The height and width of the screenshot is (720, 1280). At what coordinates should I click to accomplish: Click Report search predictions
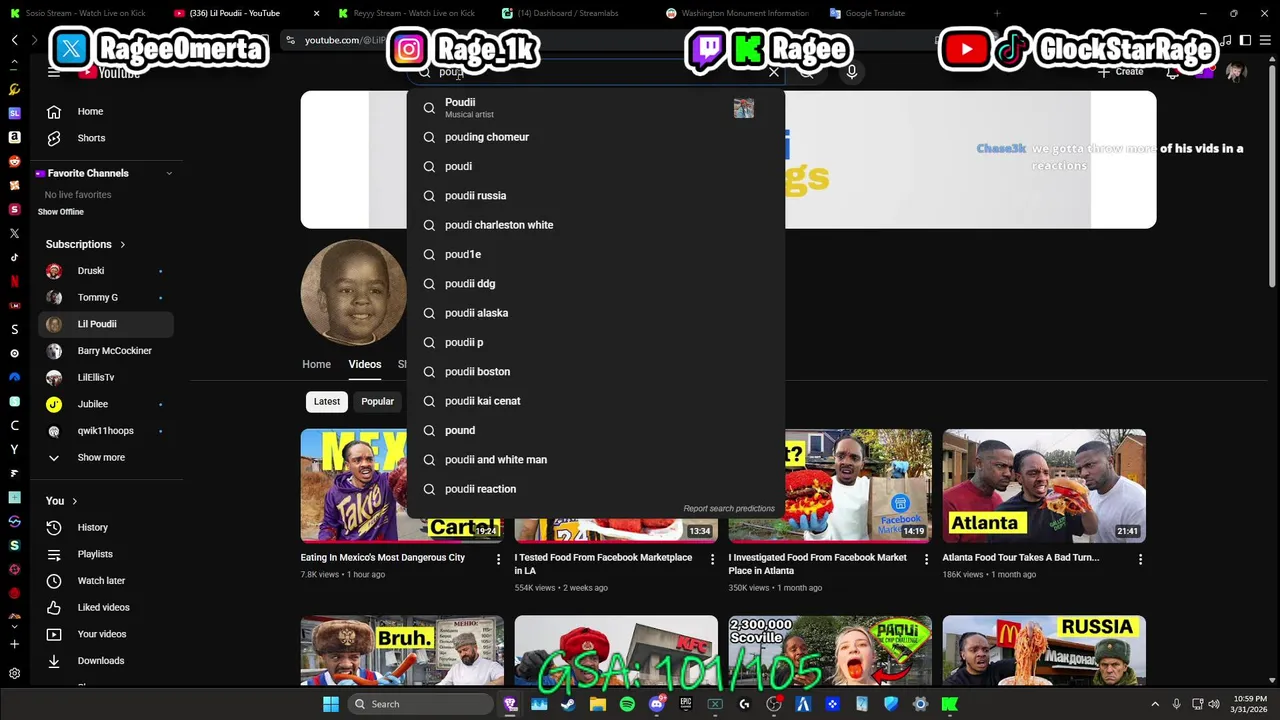pos(729,508)
